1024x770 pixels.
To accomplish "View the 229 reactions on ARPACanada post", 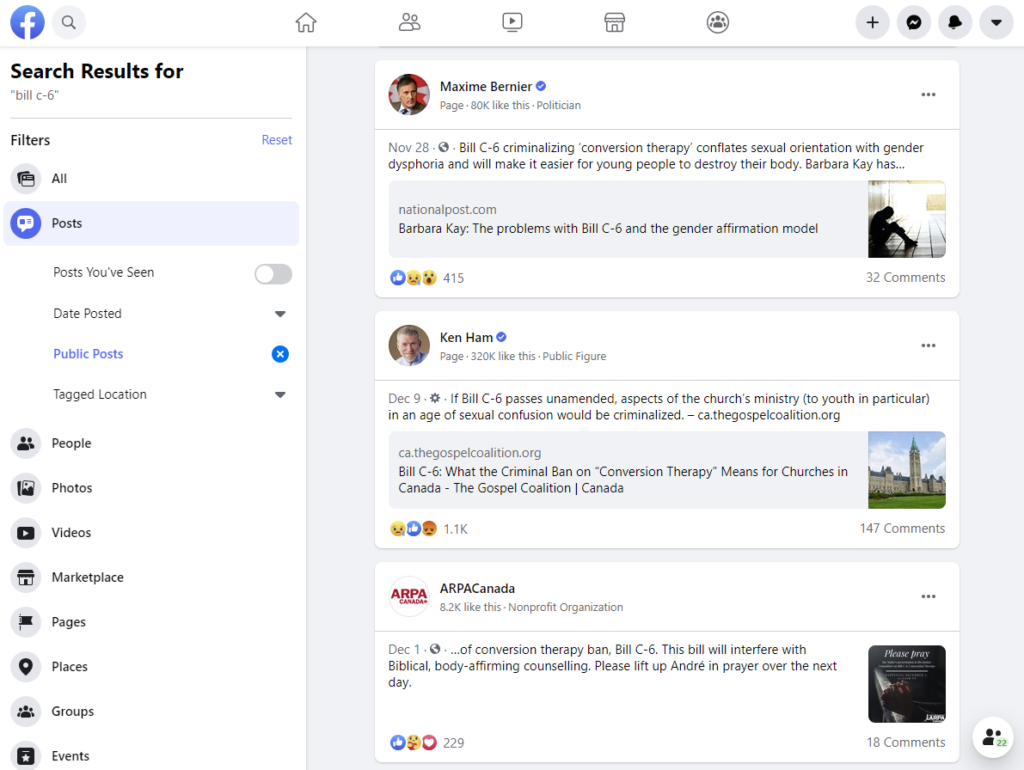I will click(453, 743).
